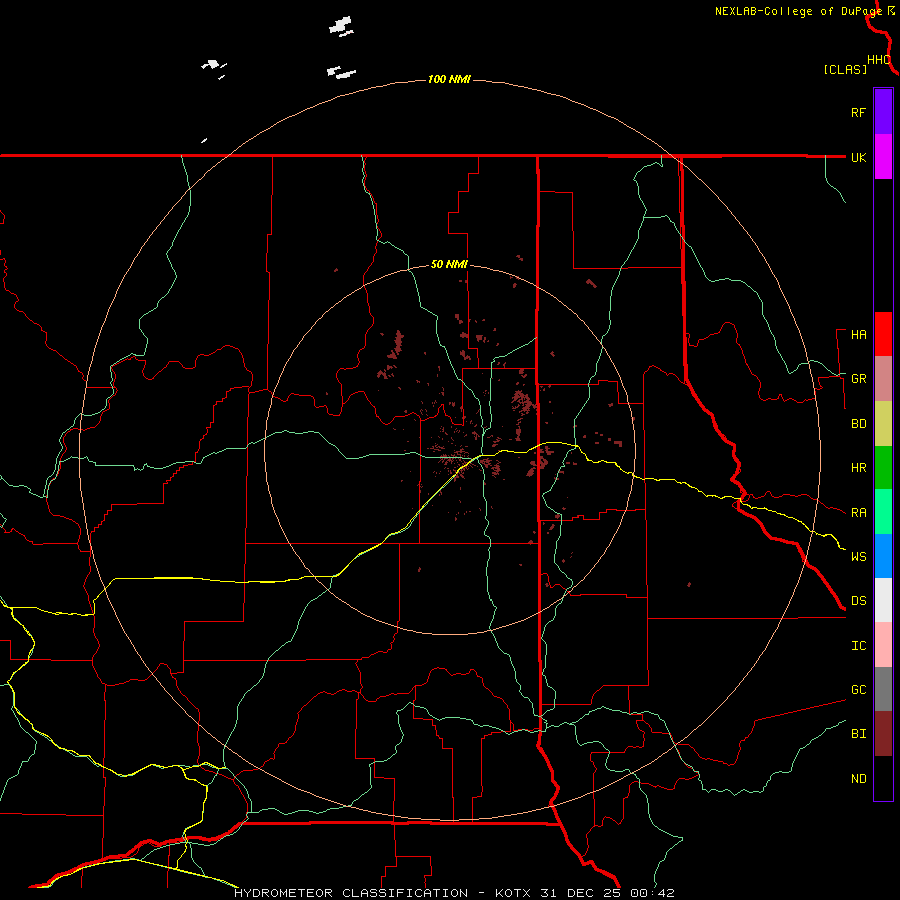Click the ND legend label
The image size is (900, 900).
[858, 779]
